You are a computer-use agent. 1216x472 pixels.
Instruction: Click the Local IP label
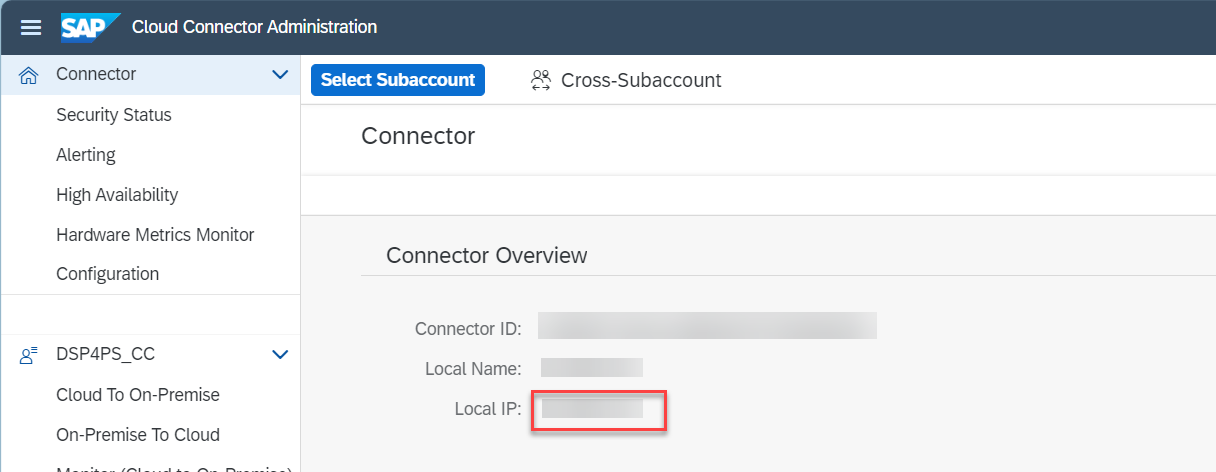point(488,409)
